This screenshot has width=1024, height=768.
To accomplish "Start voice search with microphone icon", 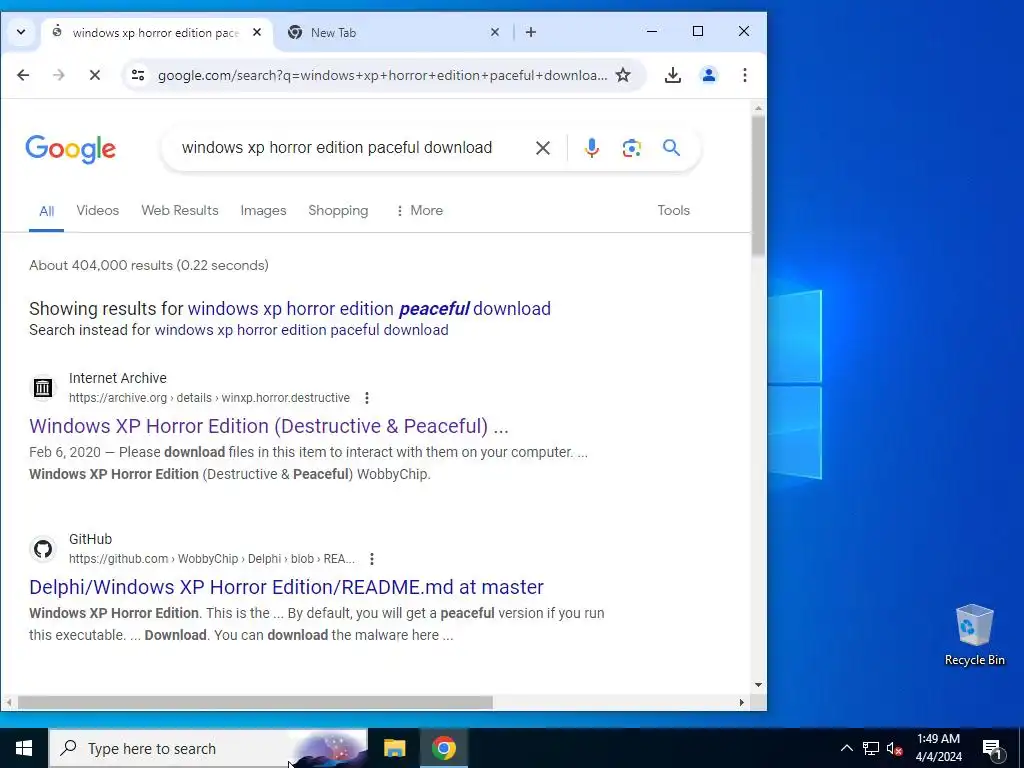I will pos(592,148).
